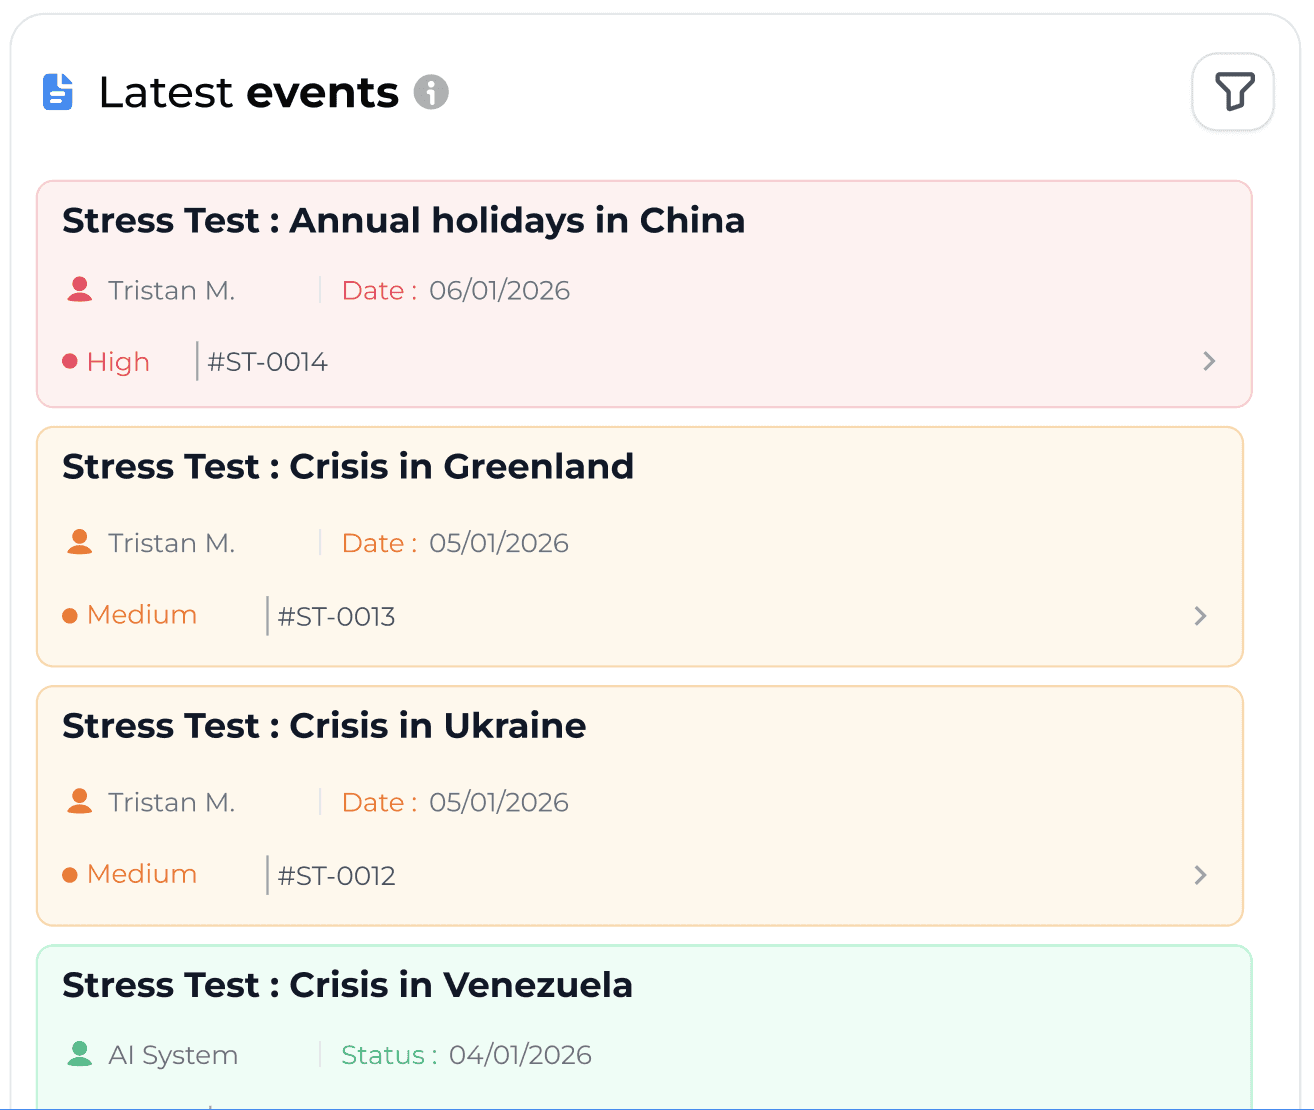Click the blue document icon in header

pyautogui.click(x=58, y=92)
